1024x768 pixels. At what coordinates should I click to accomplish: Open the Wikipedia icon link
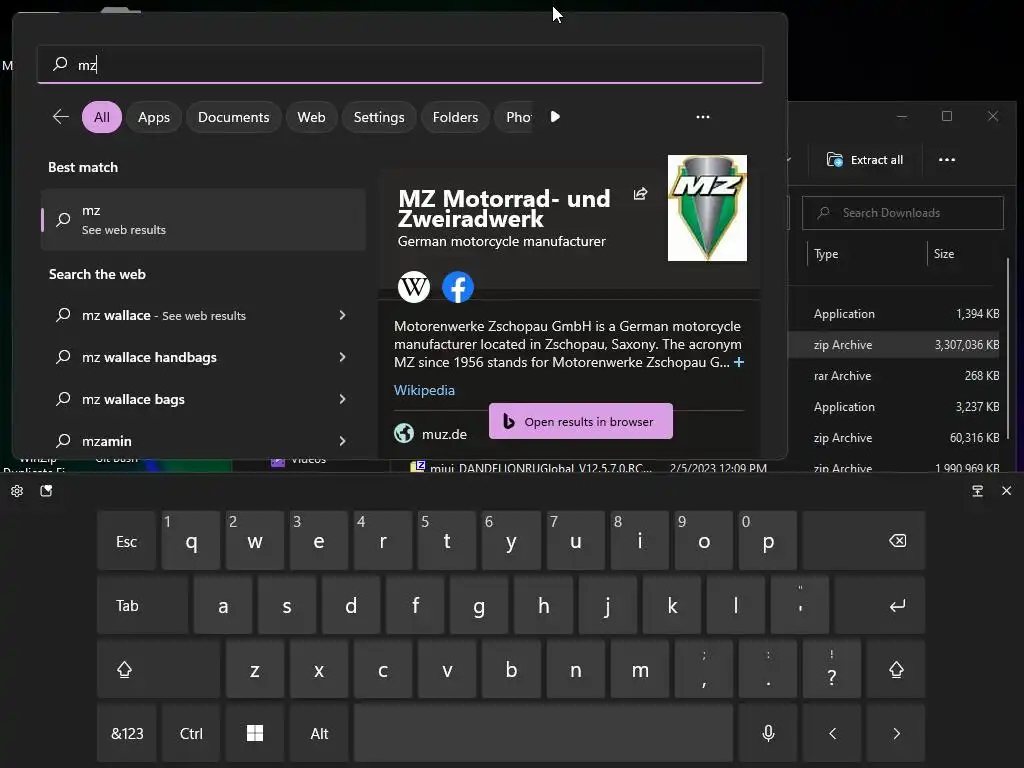tap(414, 287)
